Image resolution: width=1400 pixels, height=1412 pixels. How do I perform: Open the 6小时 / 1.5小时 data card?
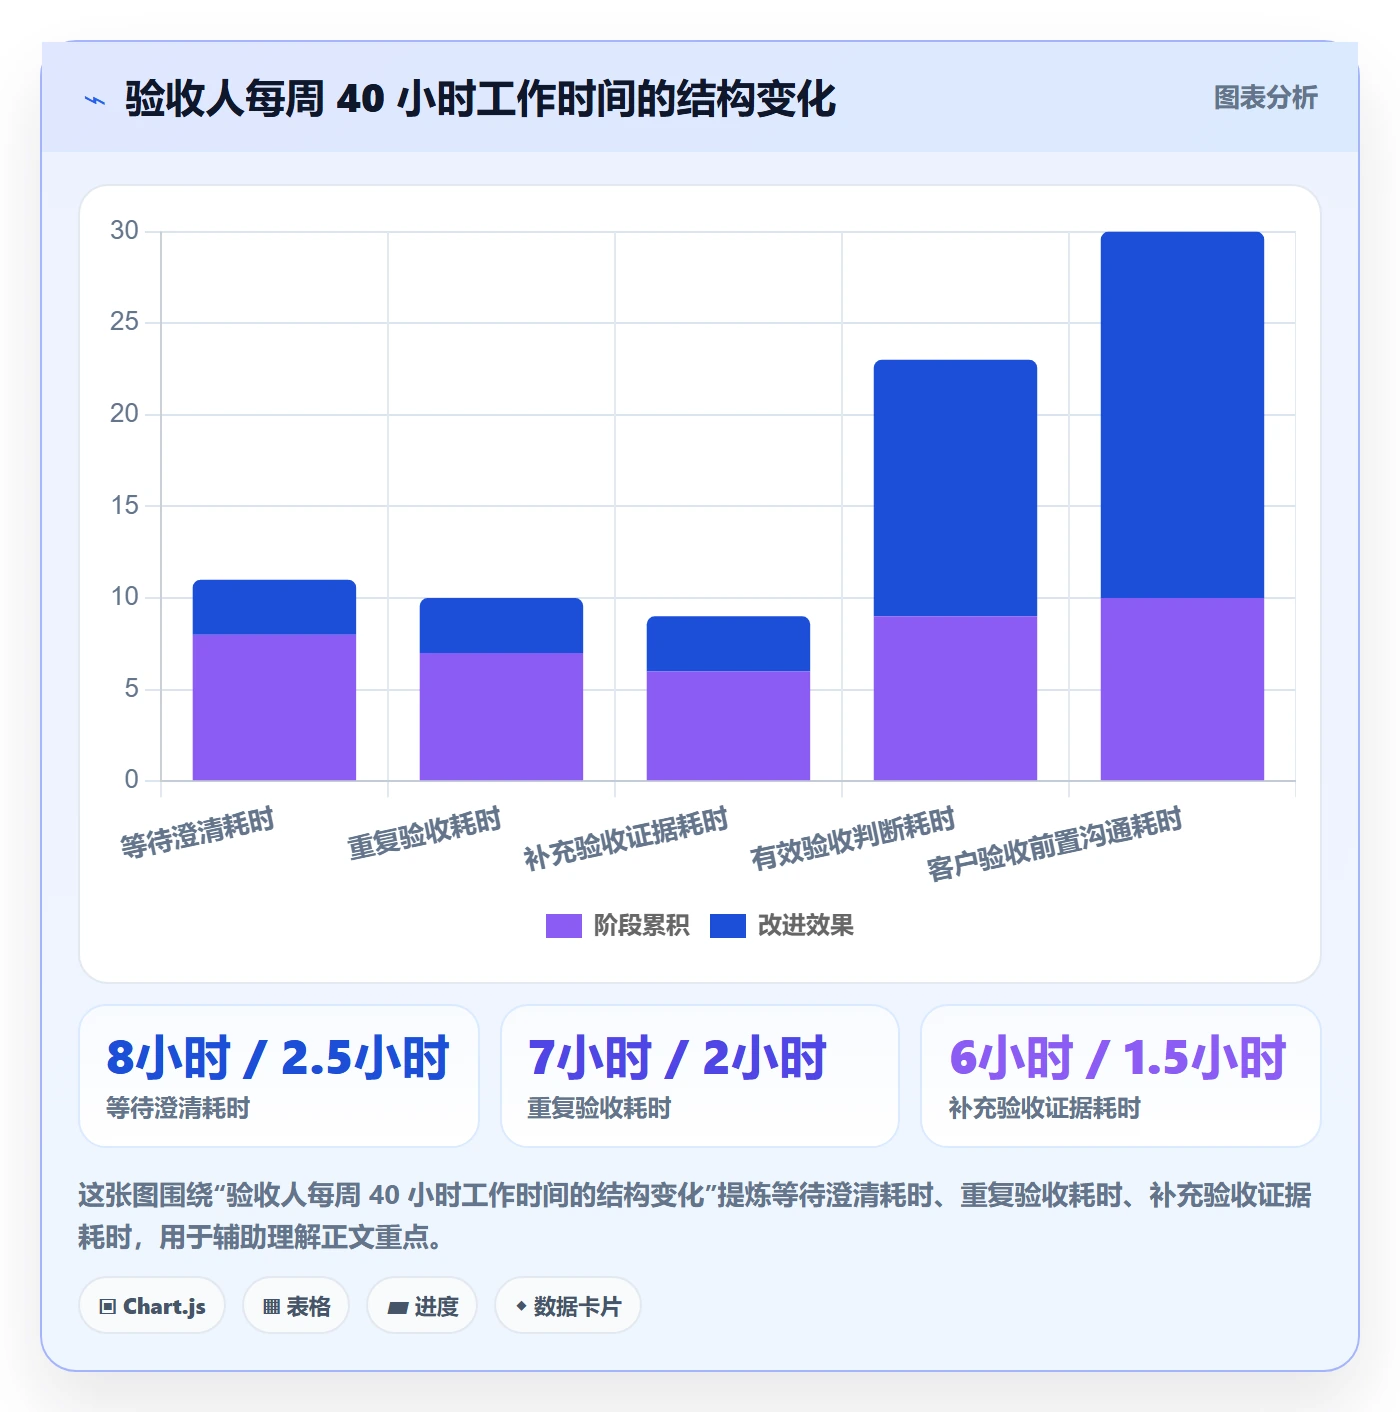click(x=1121, y=1076)
